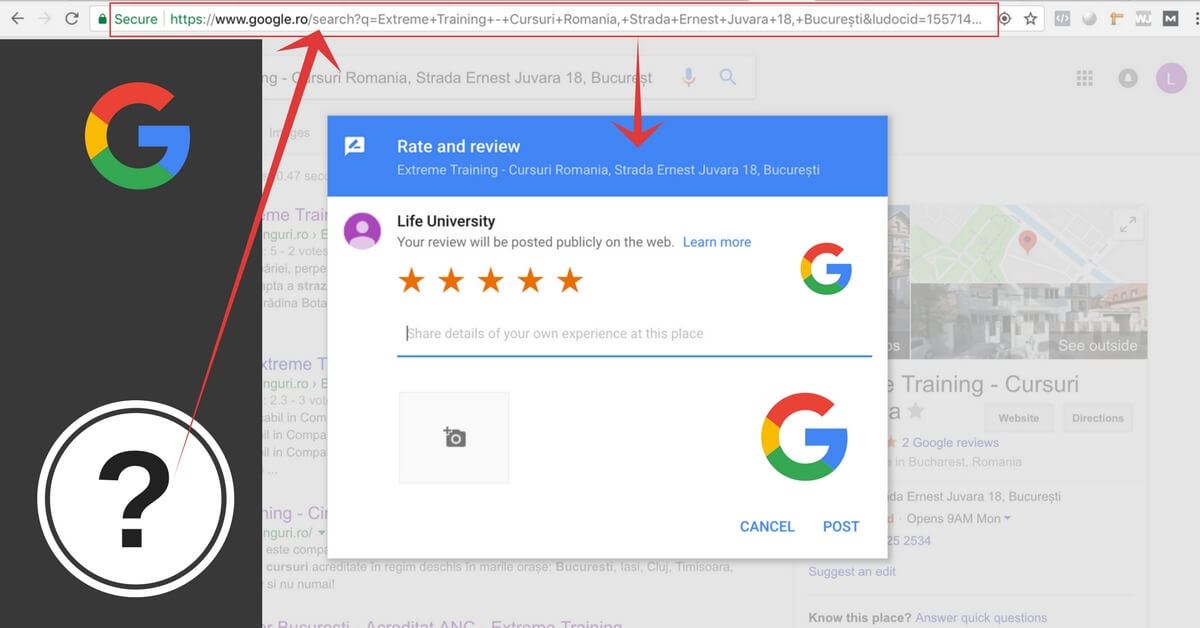
Task: Give a five-star rating
Action: pyautogui.click(x=569, y=280)
